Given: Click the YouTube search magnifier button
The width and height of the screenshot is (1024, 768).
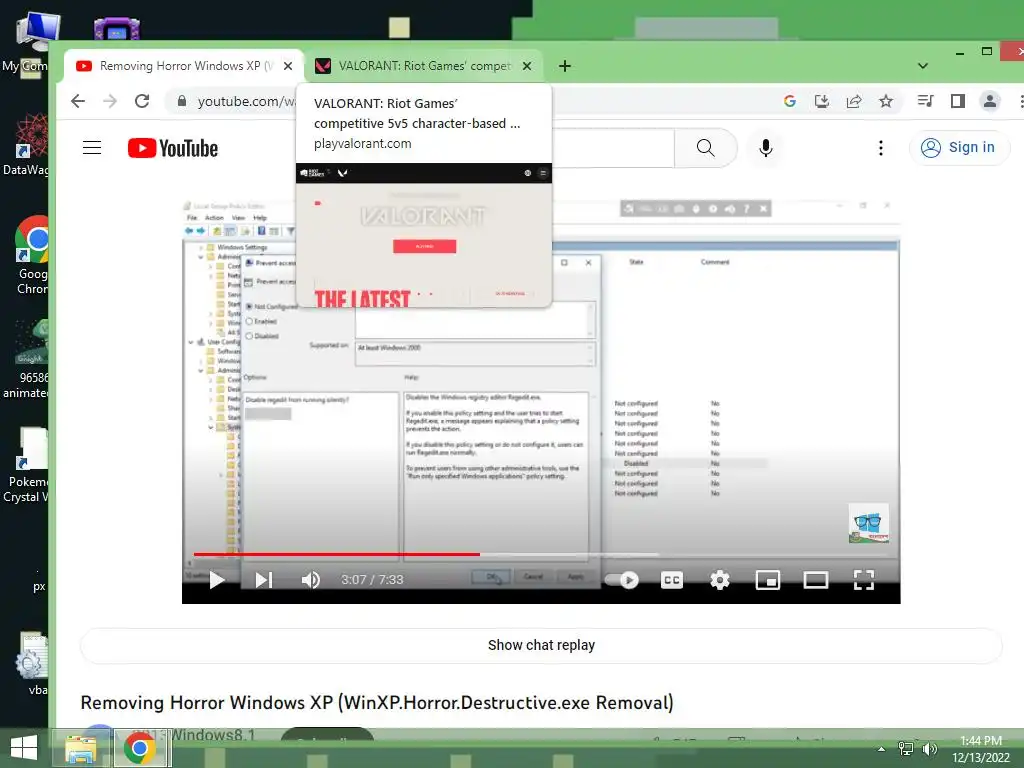Looking at the screenshot, I should point(705,148).
